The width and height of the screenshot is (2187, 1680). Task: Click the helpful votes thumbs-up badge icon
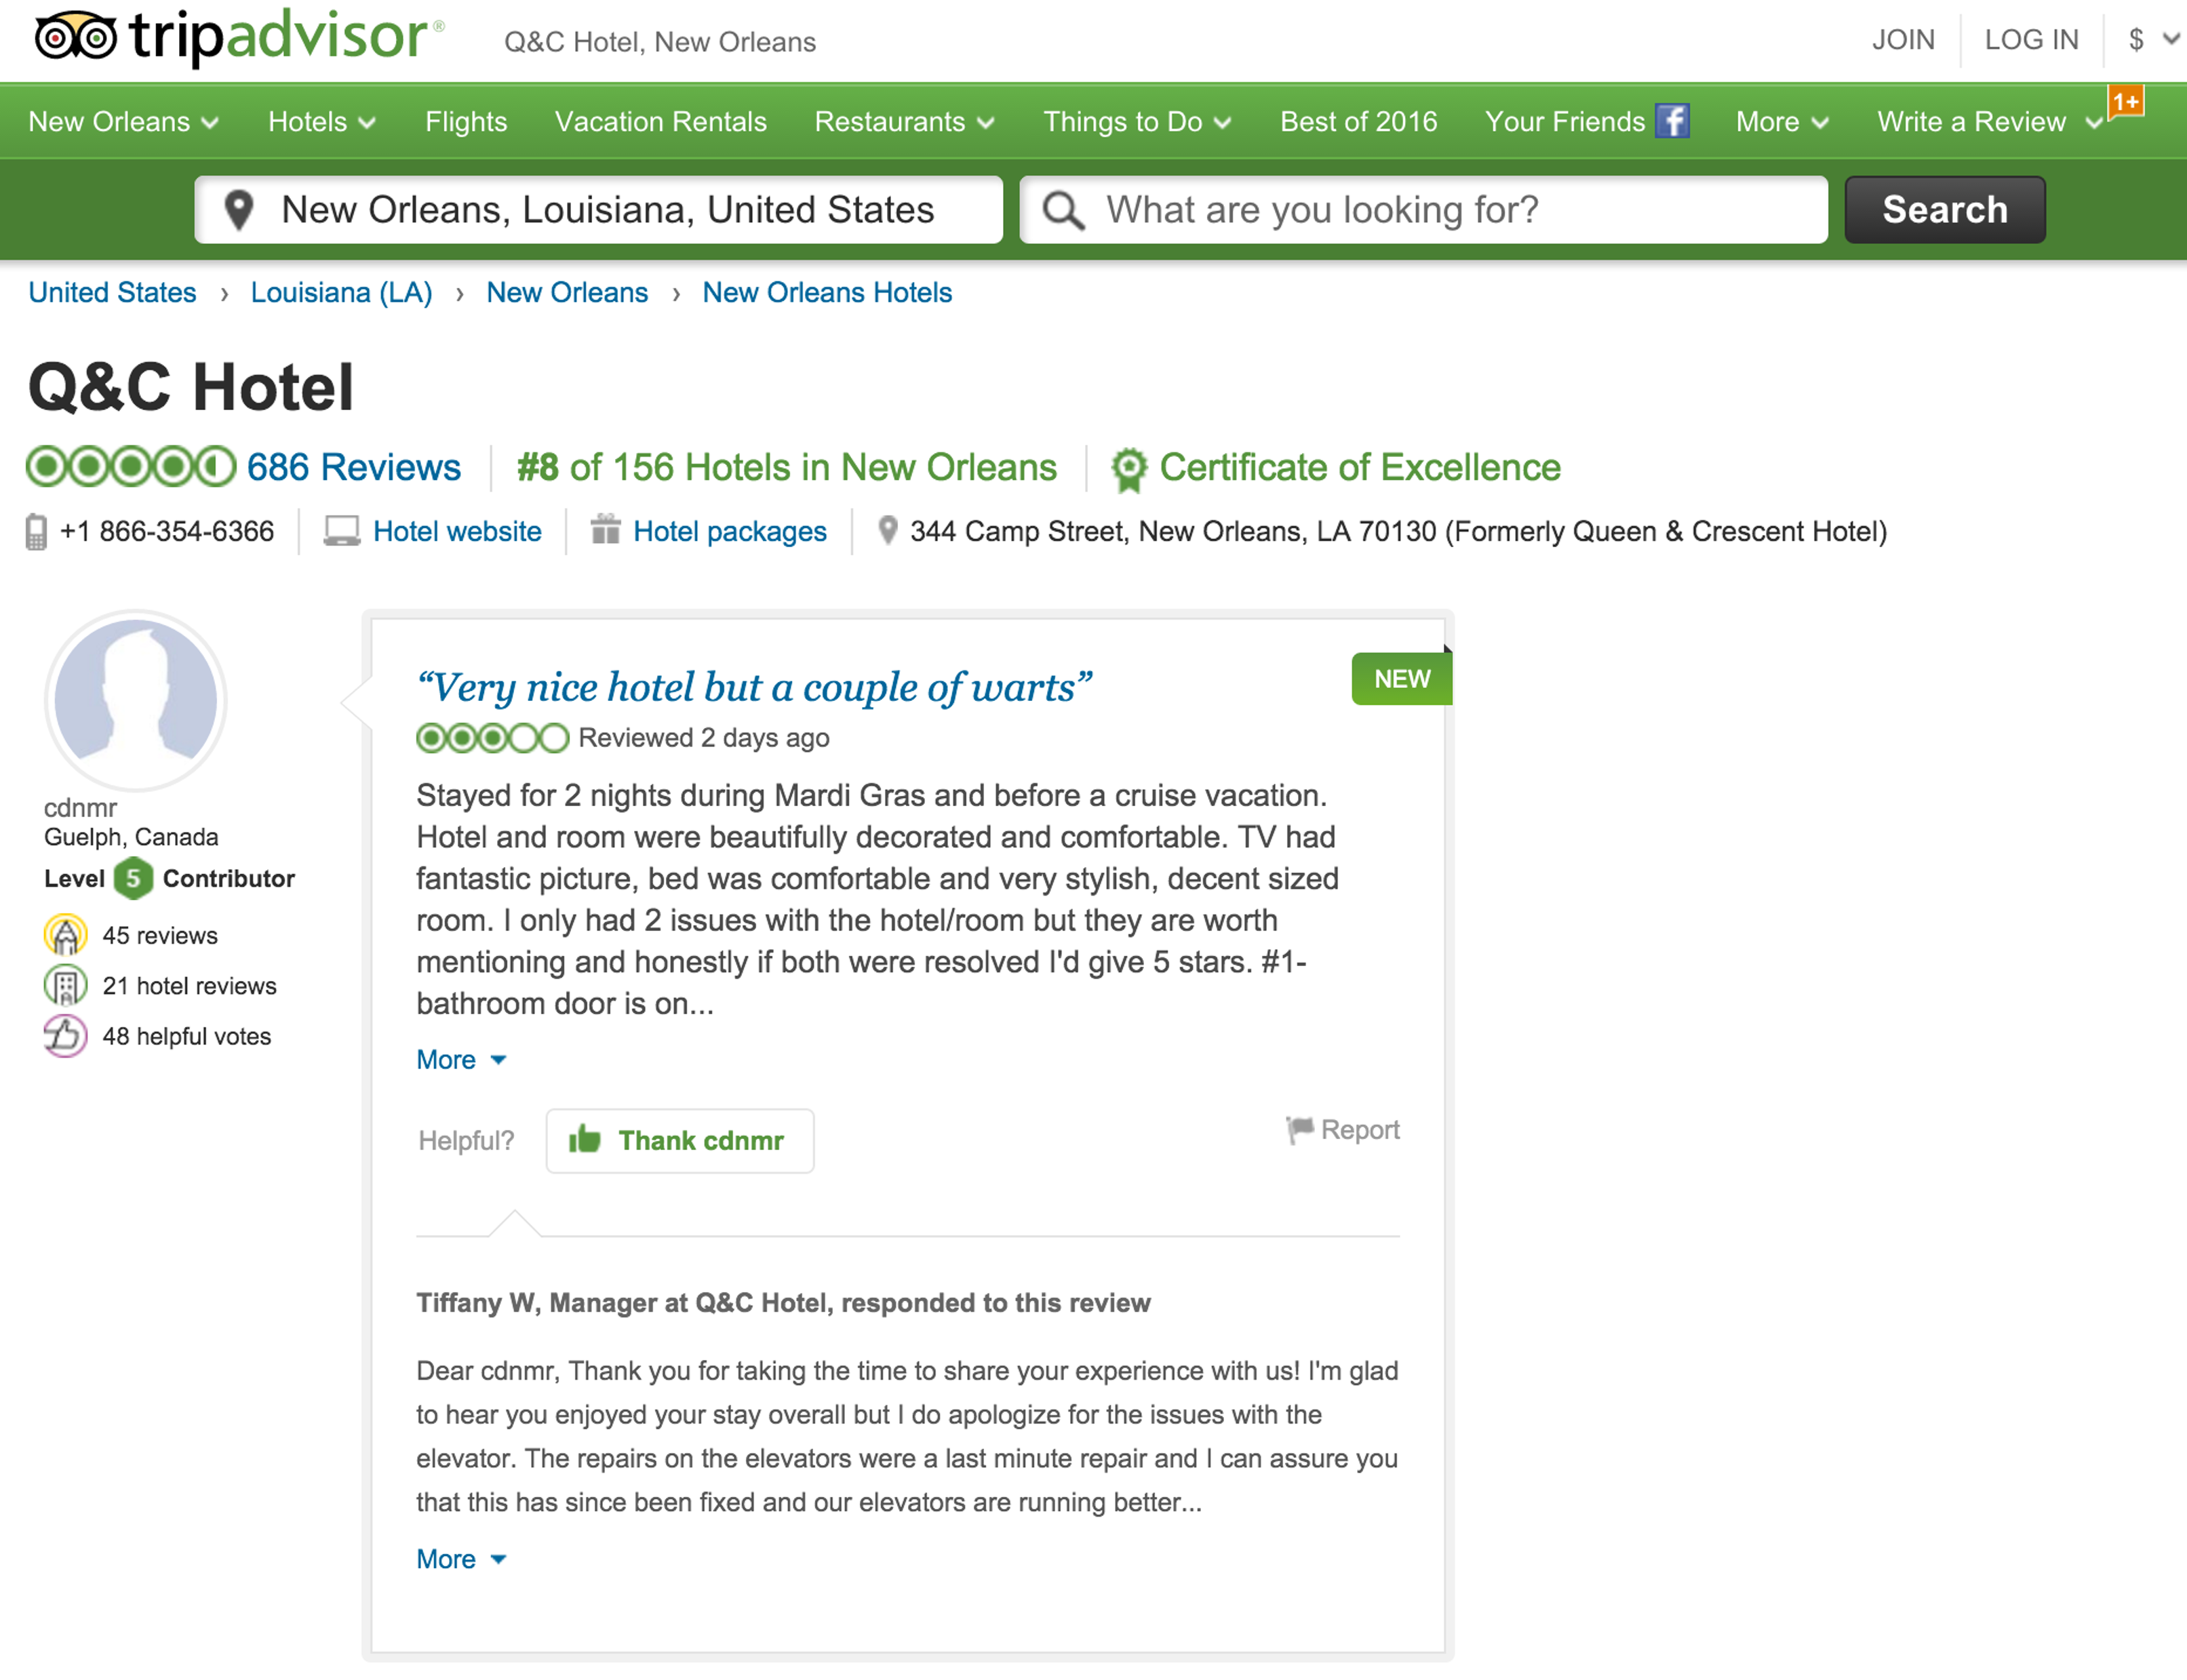65,1036
